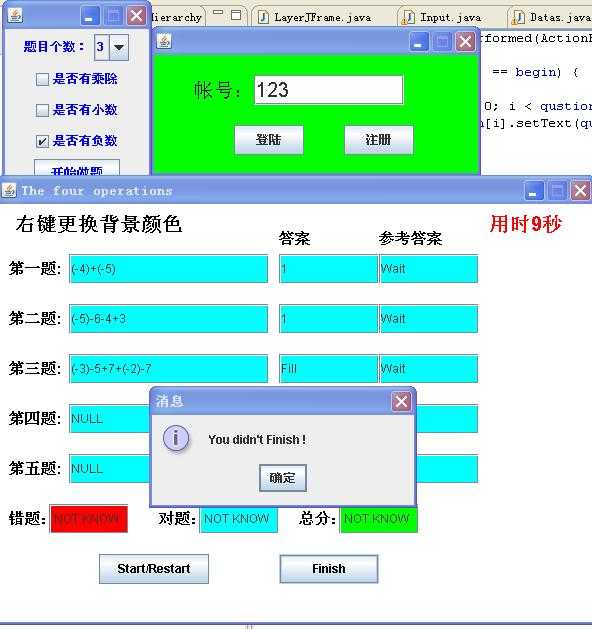Click the file icon on the Datas.java tab
592x629 pixels.
click(x=519, y=17)
